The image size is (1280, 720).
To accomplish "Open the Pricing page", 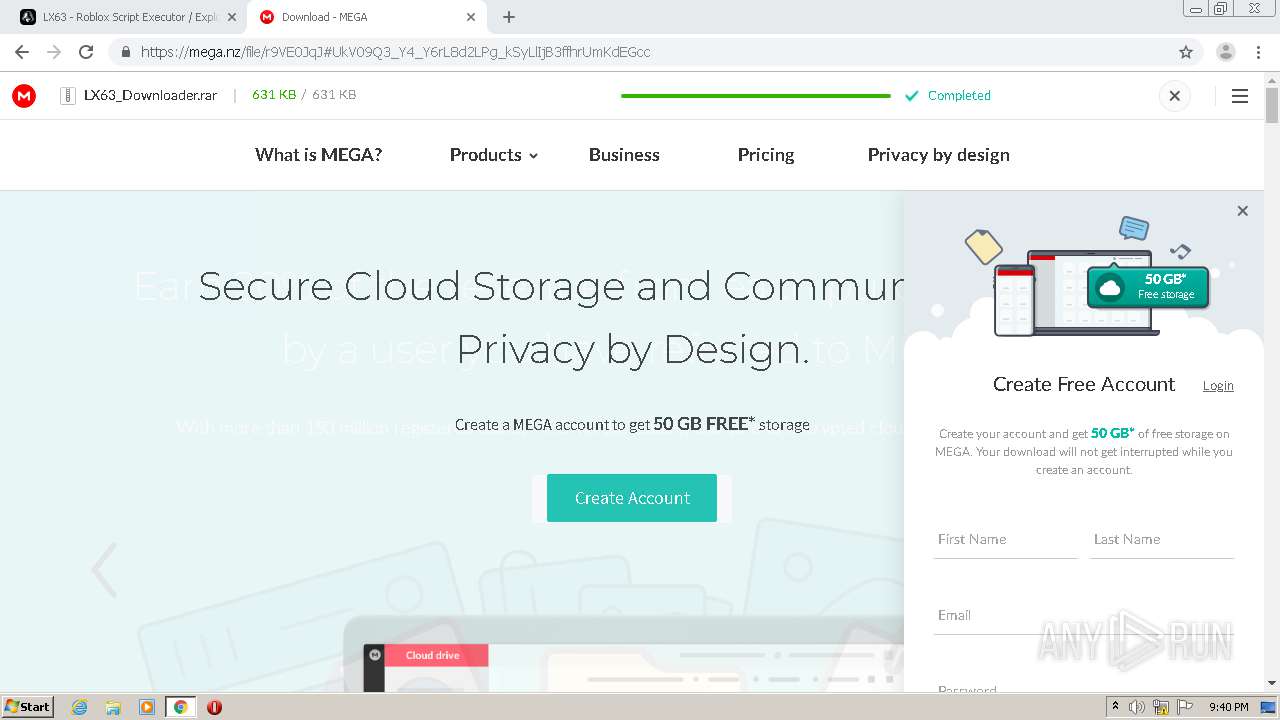I will [x=766, y=155].
